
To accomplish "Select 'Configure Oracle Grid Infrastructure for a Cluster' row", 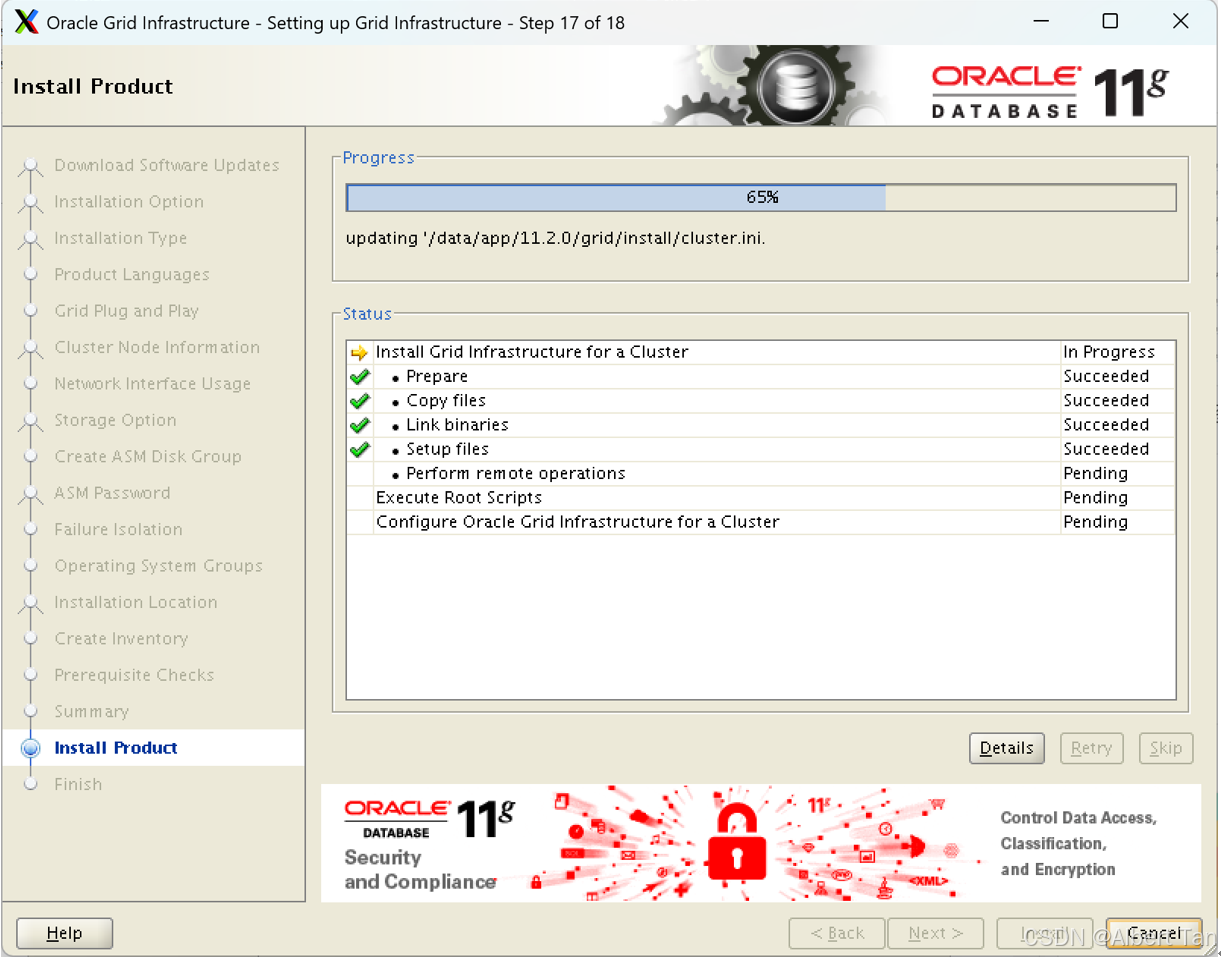I will point(761,522).
